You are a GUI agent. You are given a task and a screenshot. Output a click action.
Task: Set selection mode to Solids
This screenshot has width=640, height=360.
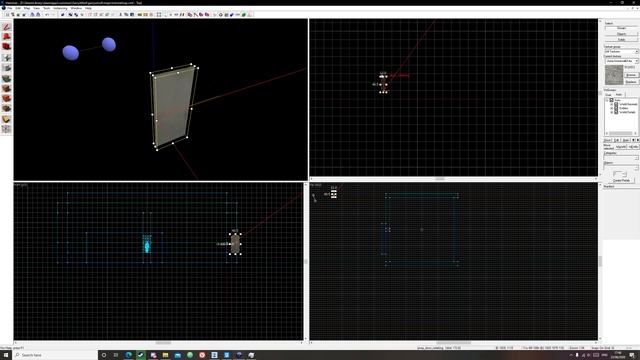click(621, 40)
